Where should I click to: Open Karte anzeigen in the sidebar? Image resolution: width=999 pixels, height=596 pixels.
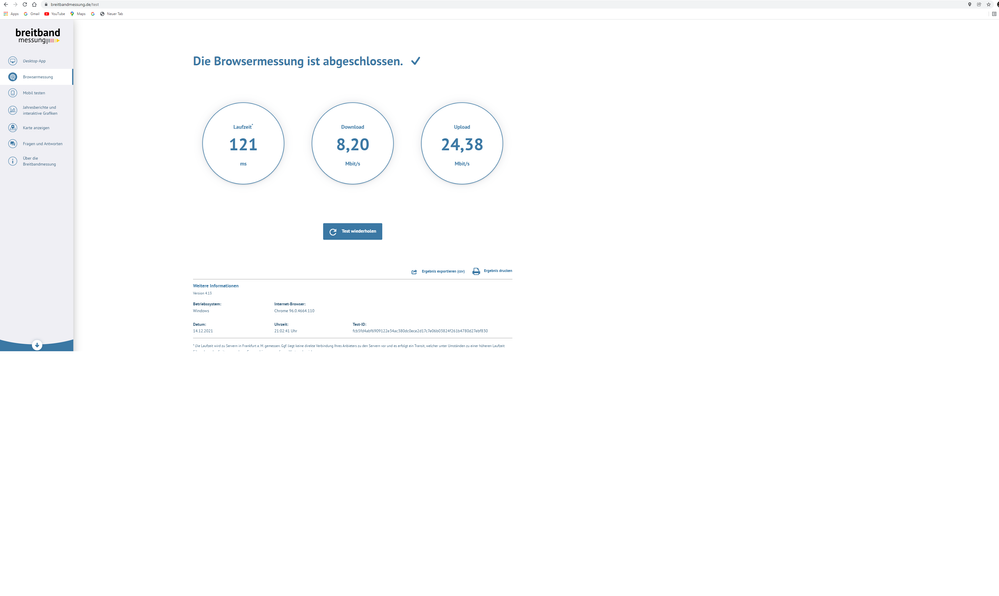click(36, 128)
